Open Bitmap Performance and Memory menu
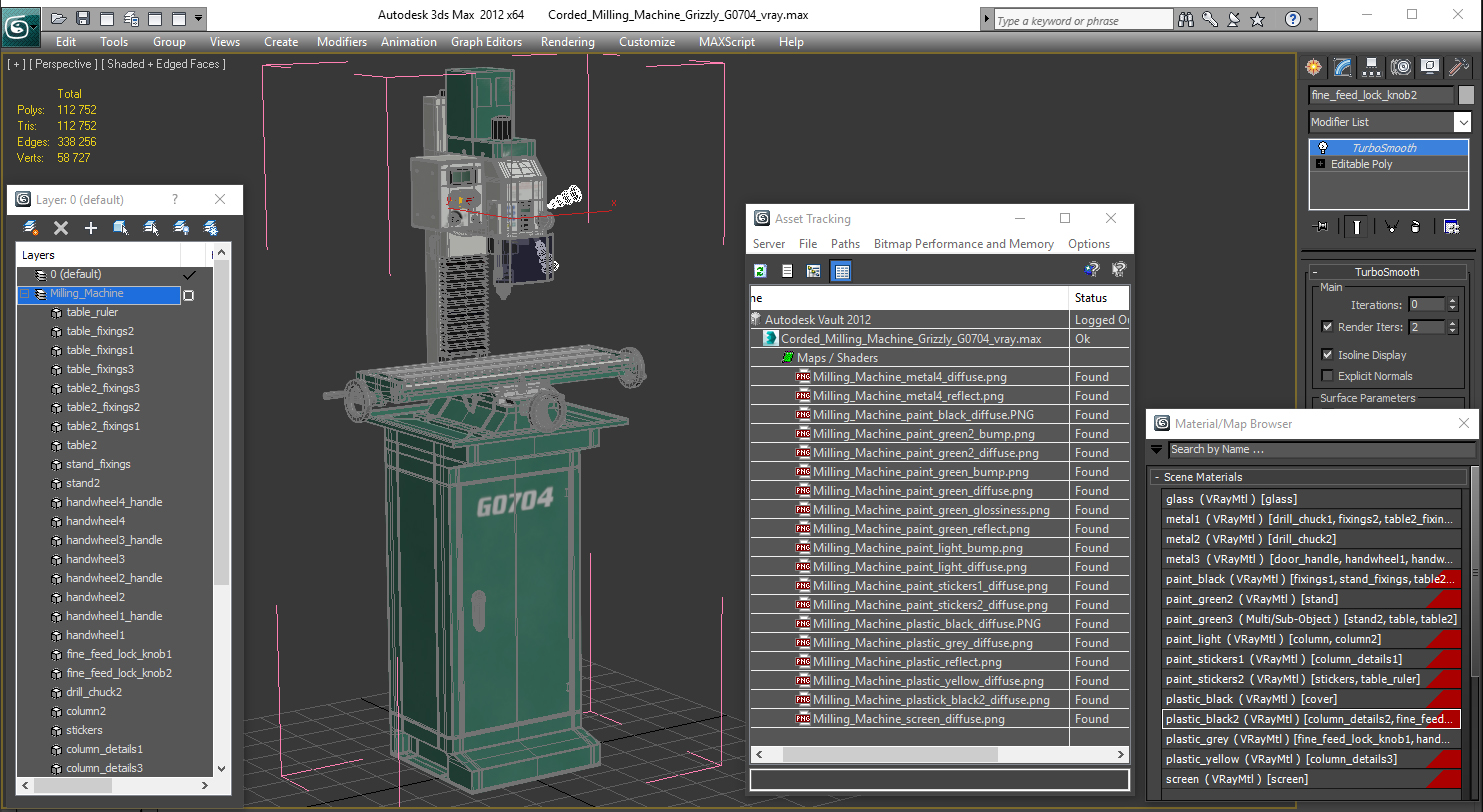 (963, 244)
